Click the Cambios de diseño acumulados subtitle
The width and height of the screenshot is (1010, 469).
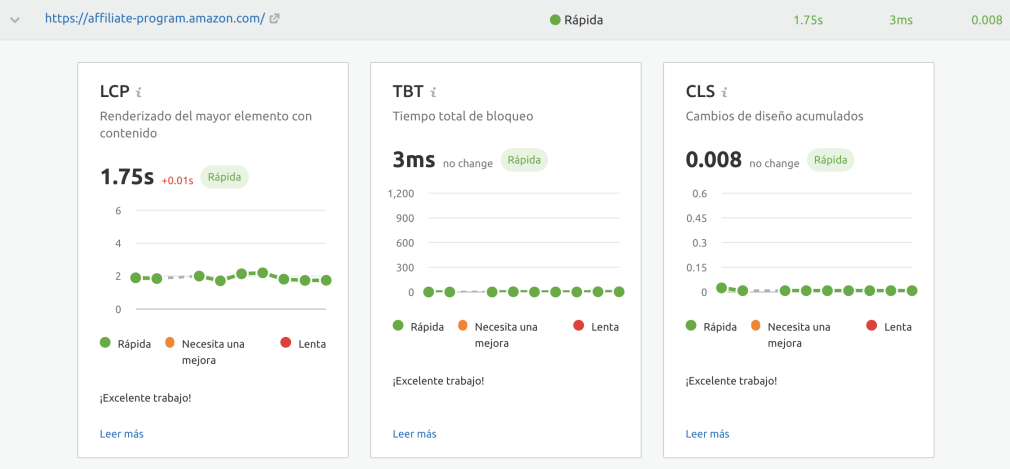pos(775,117)
